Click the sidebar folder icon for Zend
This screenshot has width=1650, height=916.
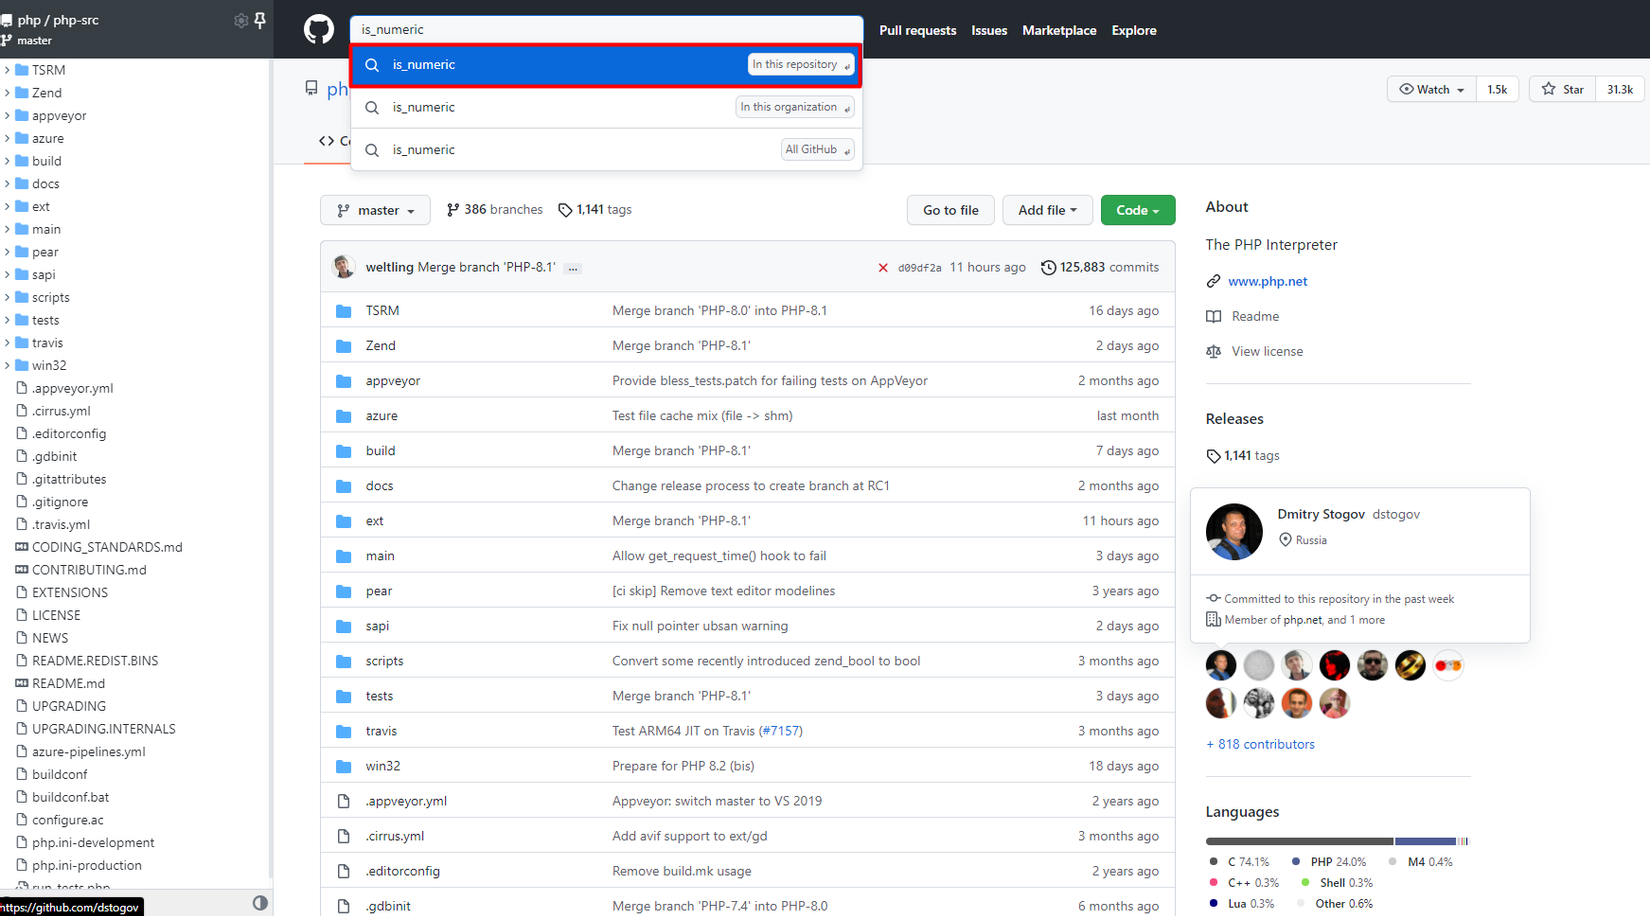pos(22,93)
